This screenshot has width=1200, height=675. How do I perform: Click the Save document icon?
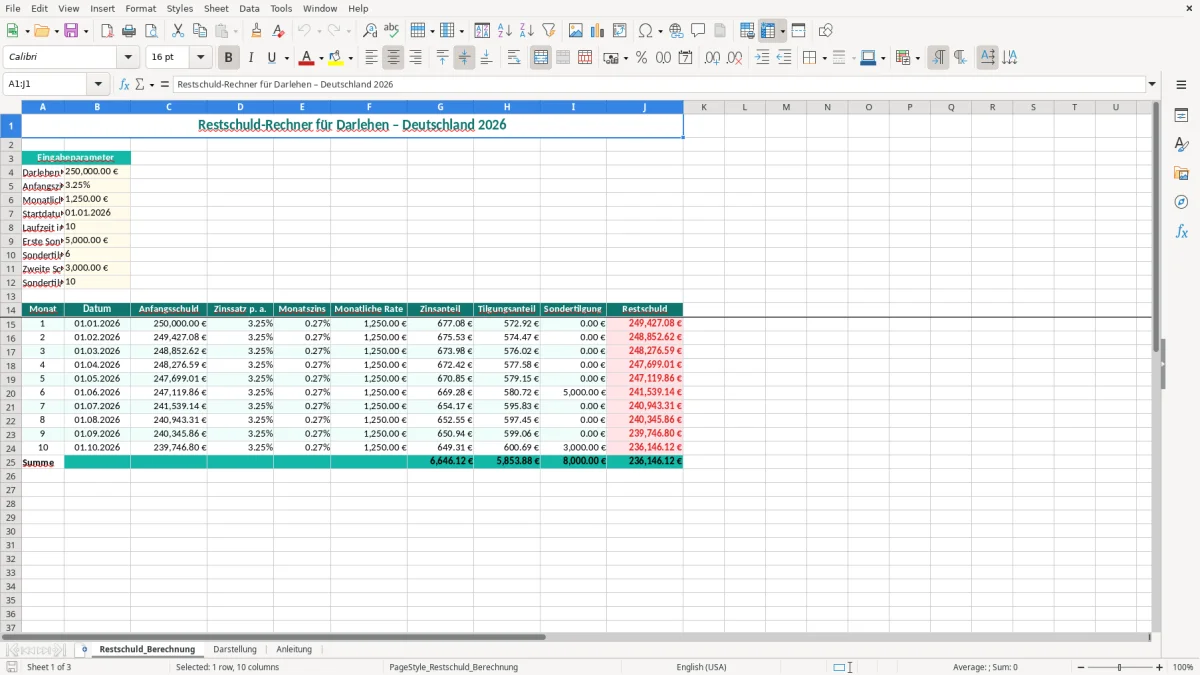tap(71, 31)
